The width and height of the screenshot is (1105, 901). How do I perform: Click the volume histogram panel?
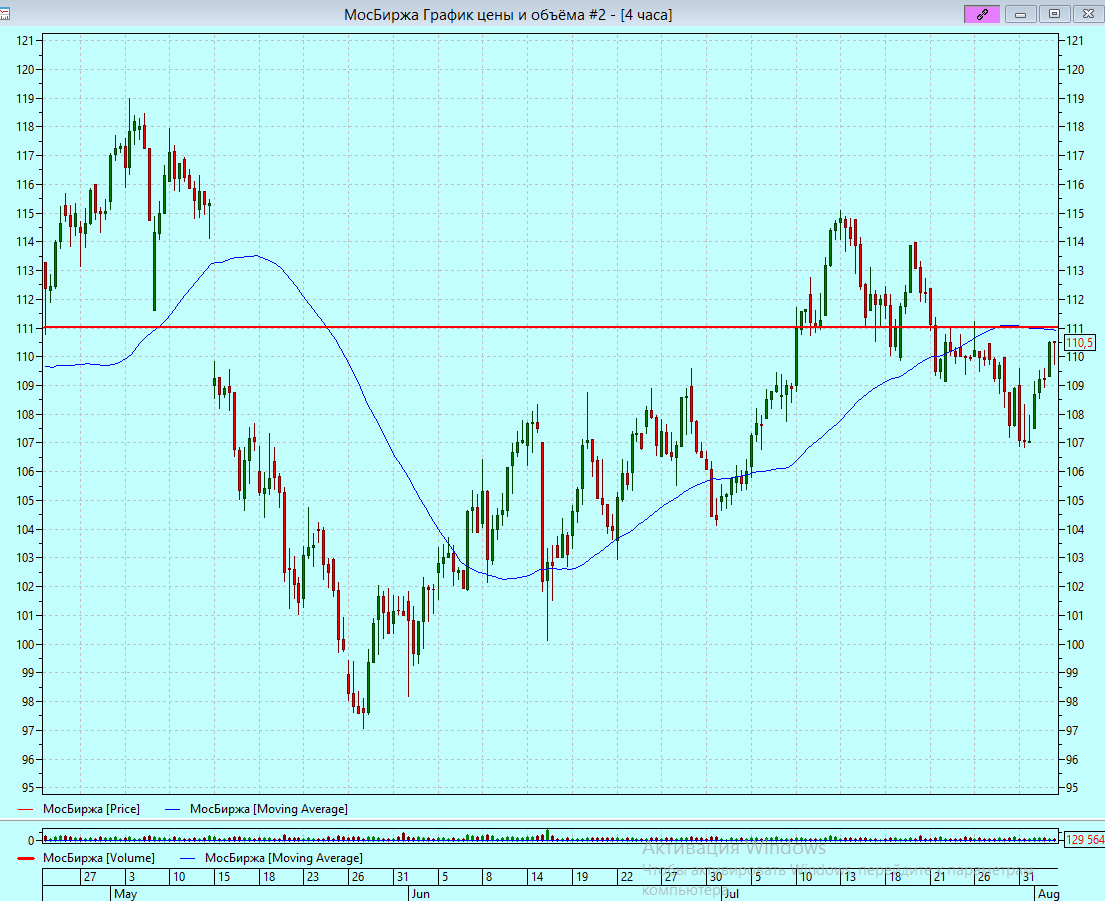click(550, 835)
